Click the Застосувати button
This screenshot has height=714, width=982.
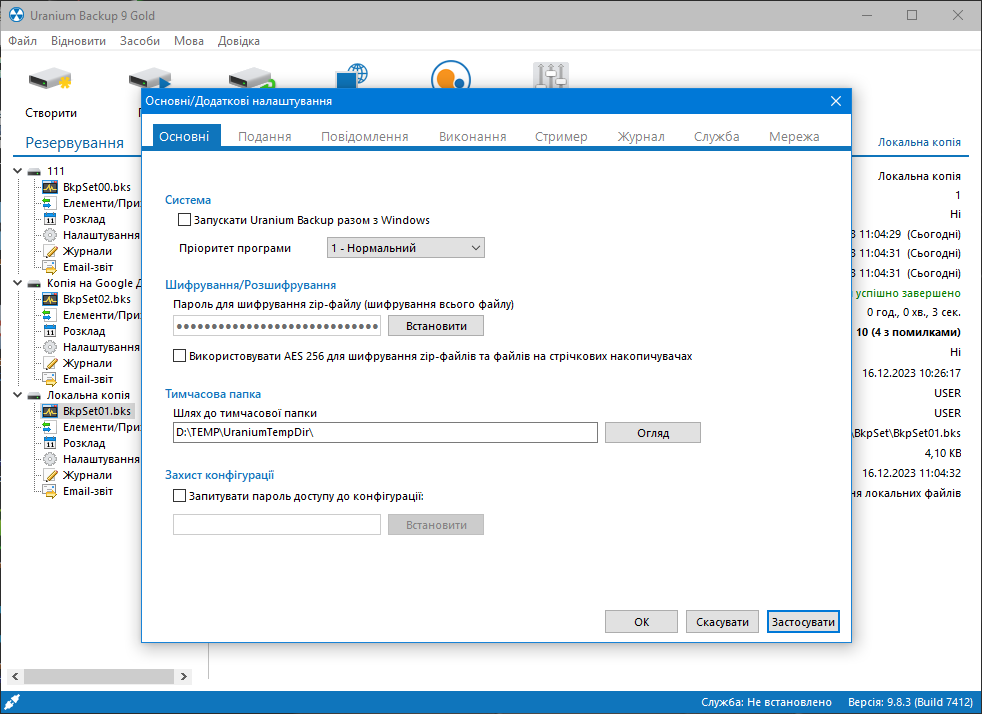pyautogui.click(x=803, y=622)
